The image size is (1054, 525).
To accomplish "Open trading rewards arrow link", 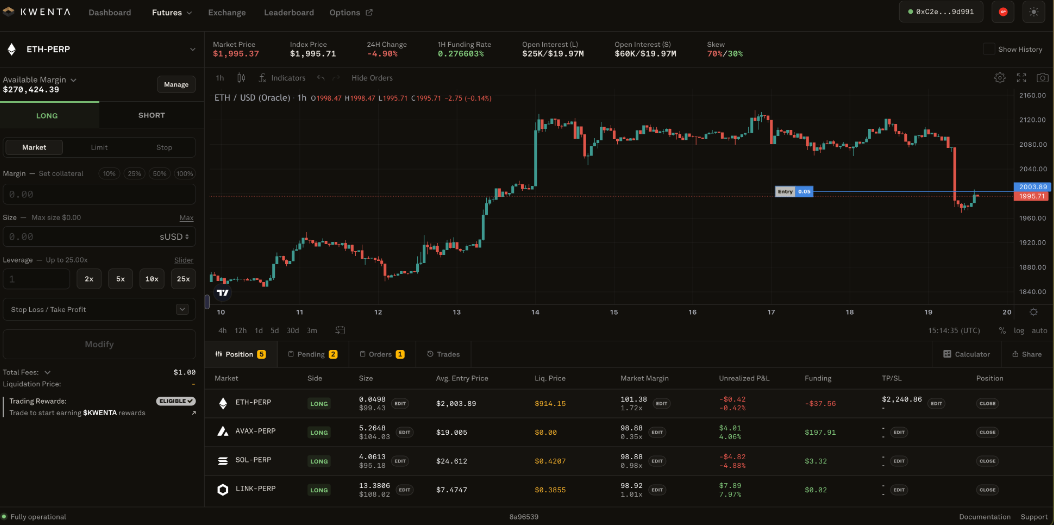I will [x=194, y=413].
